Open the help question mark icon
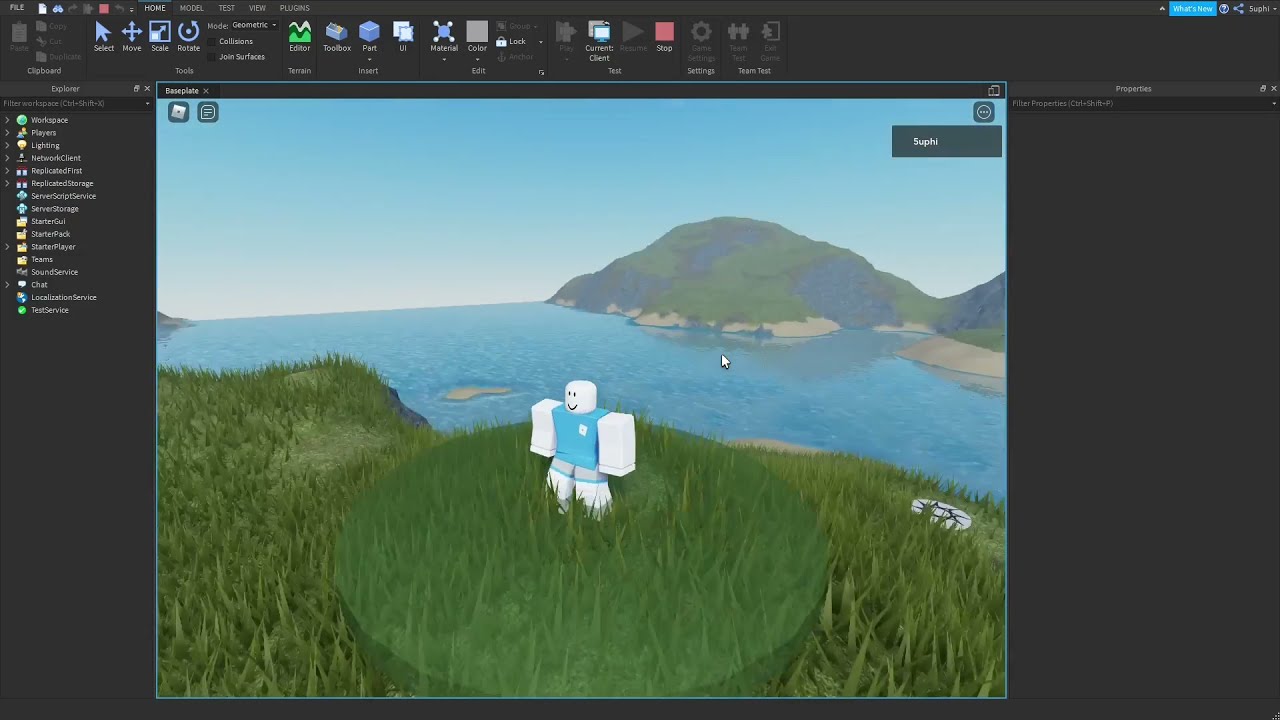The height and width of the screenshot is (720, 1280). coord(1224,8)
